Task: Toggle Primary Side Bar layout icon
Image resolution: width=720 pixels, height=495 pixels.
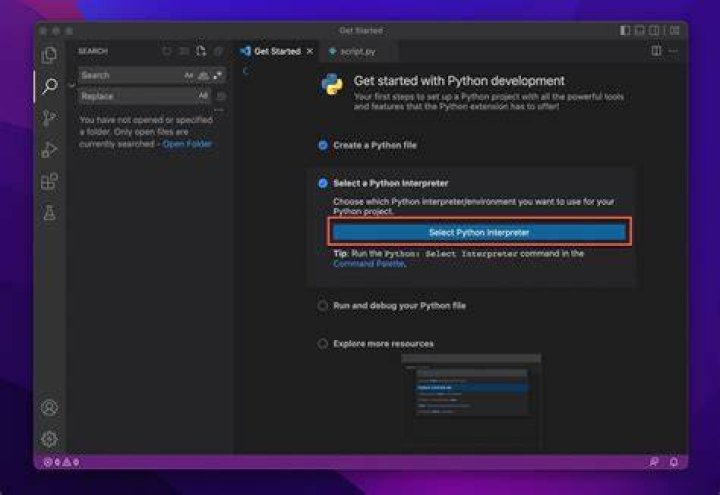Action: 625,30
